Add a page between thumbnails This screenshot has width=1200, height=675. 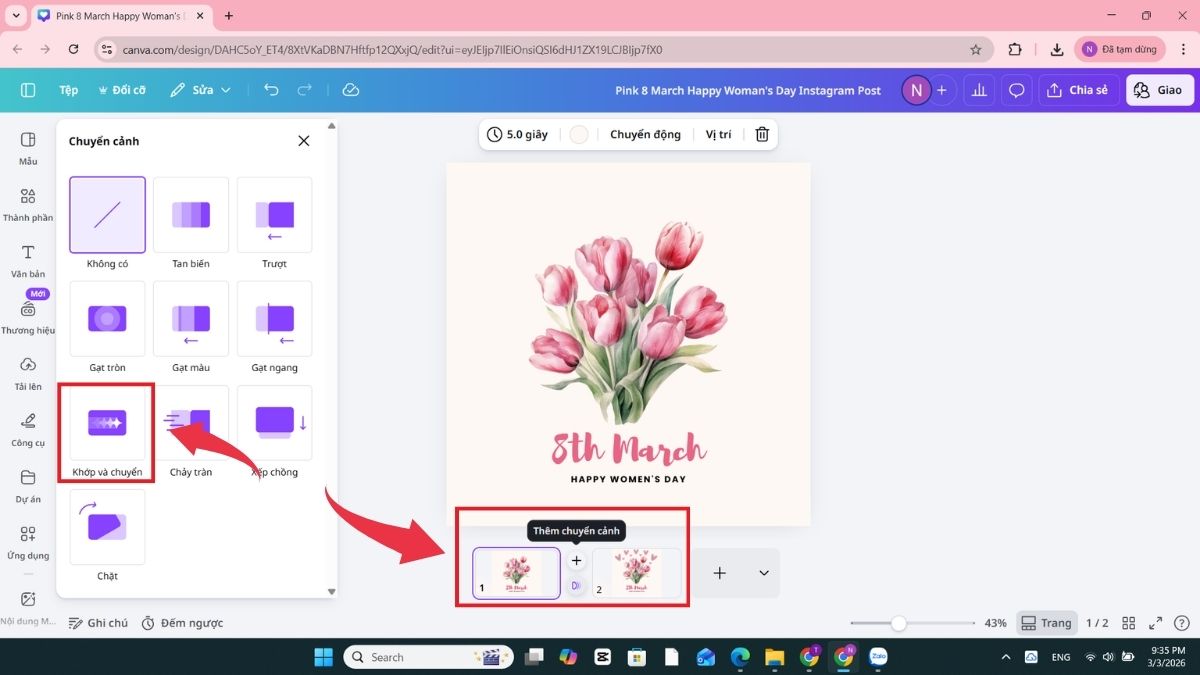click(576, 561)
